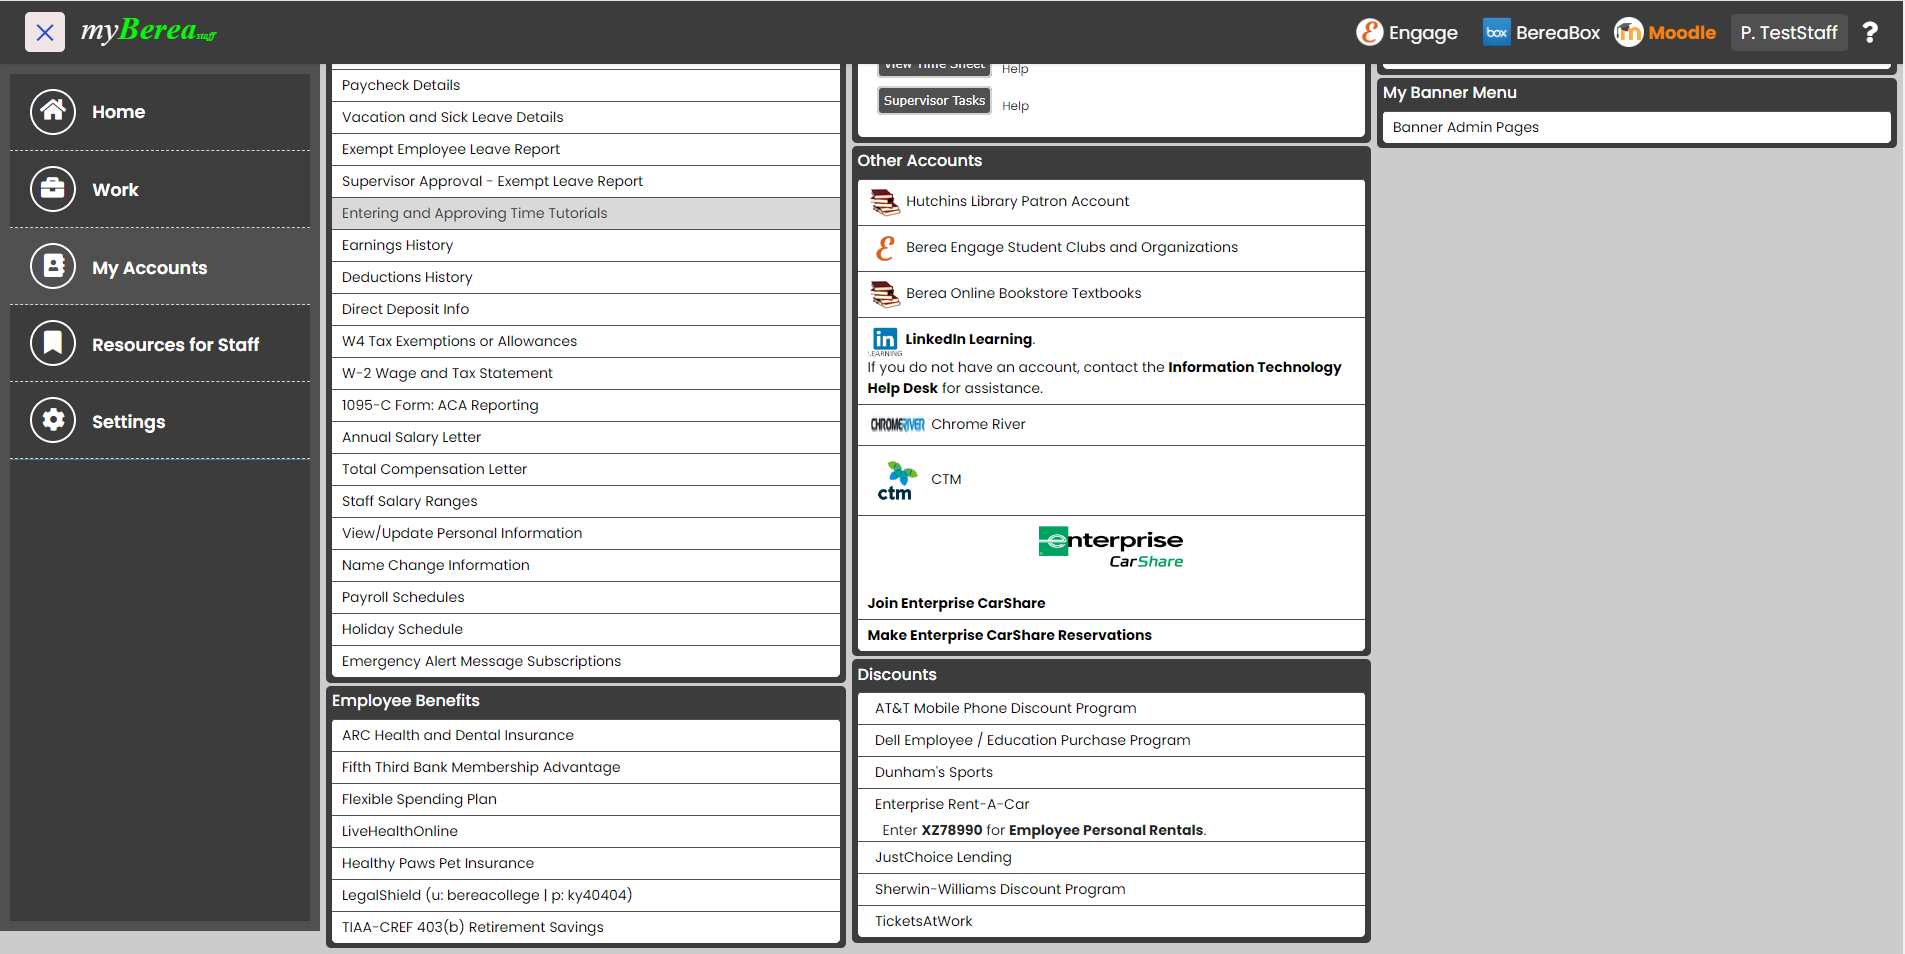Open Entering and Approving Time Tutorials

tap(474, 213)
